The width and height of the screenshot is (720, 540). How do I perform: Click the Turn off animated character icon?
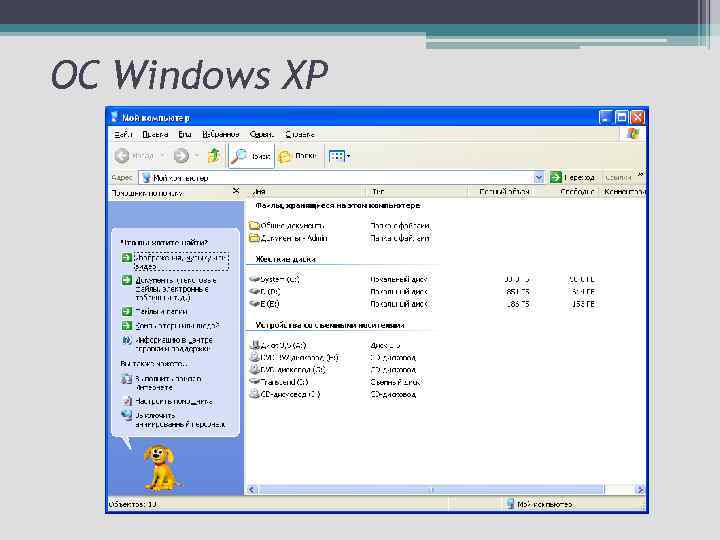click(x=127, y=415)
